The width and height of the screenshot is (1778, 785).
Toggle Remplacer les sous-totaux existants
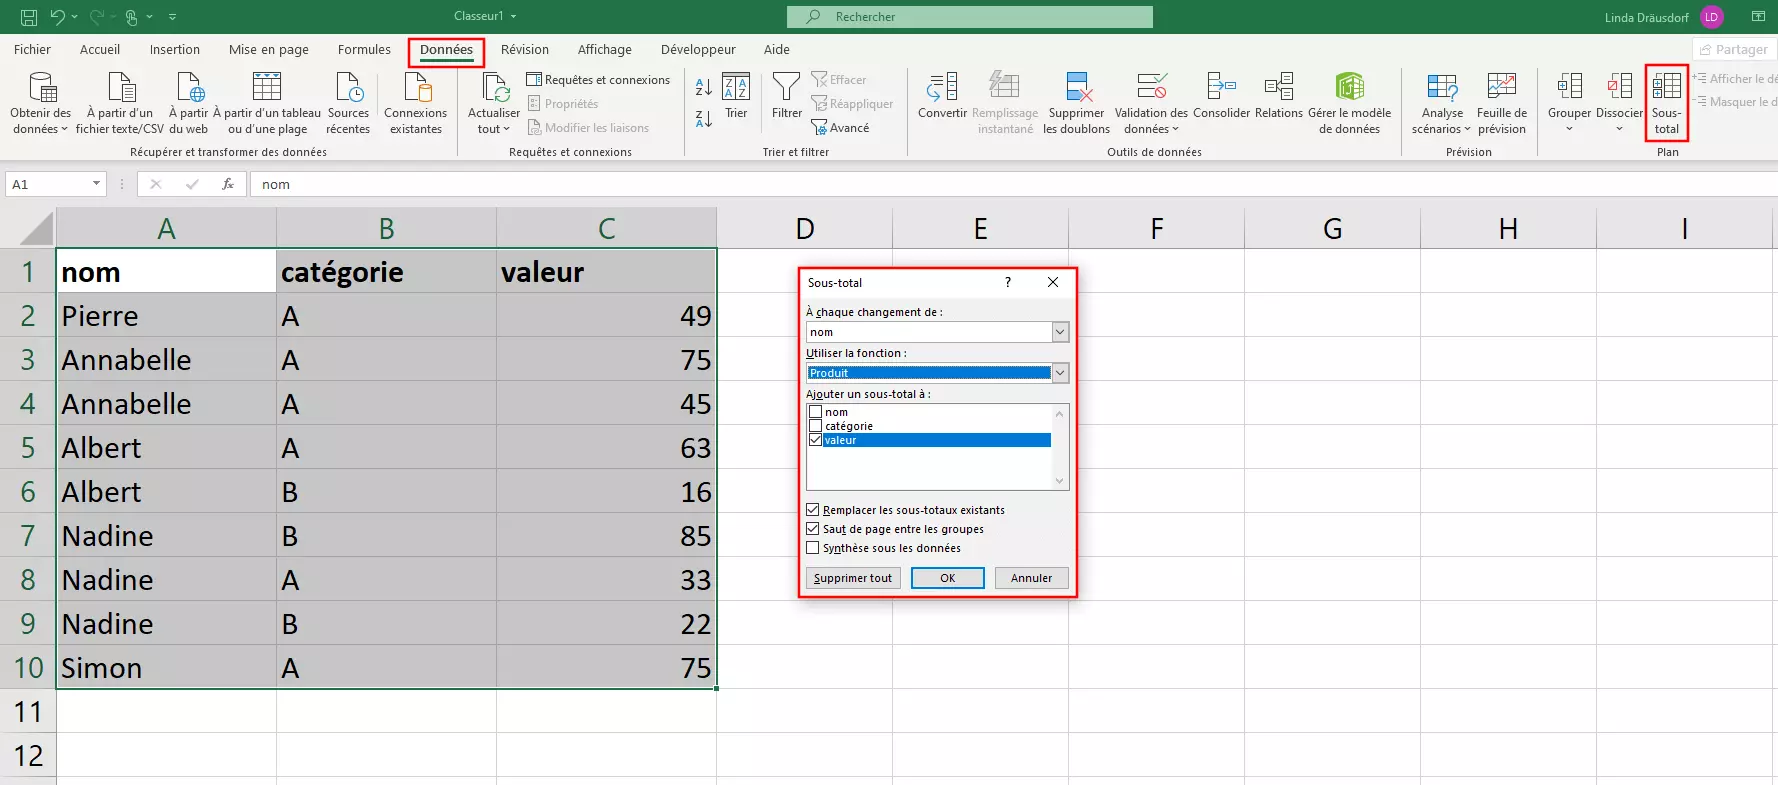click(813, 510)
